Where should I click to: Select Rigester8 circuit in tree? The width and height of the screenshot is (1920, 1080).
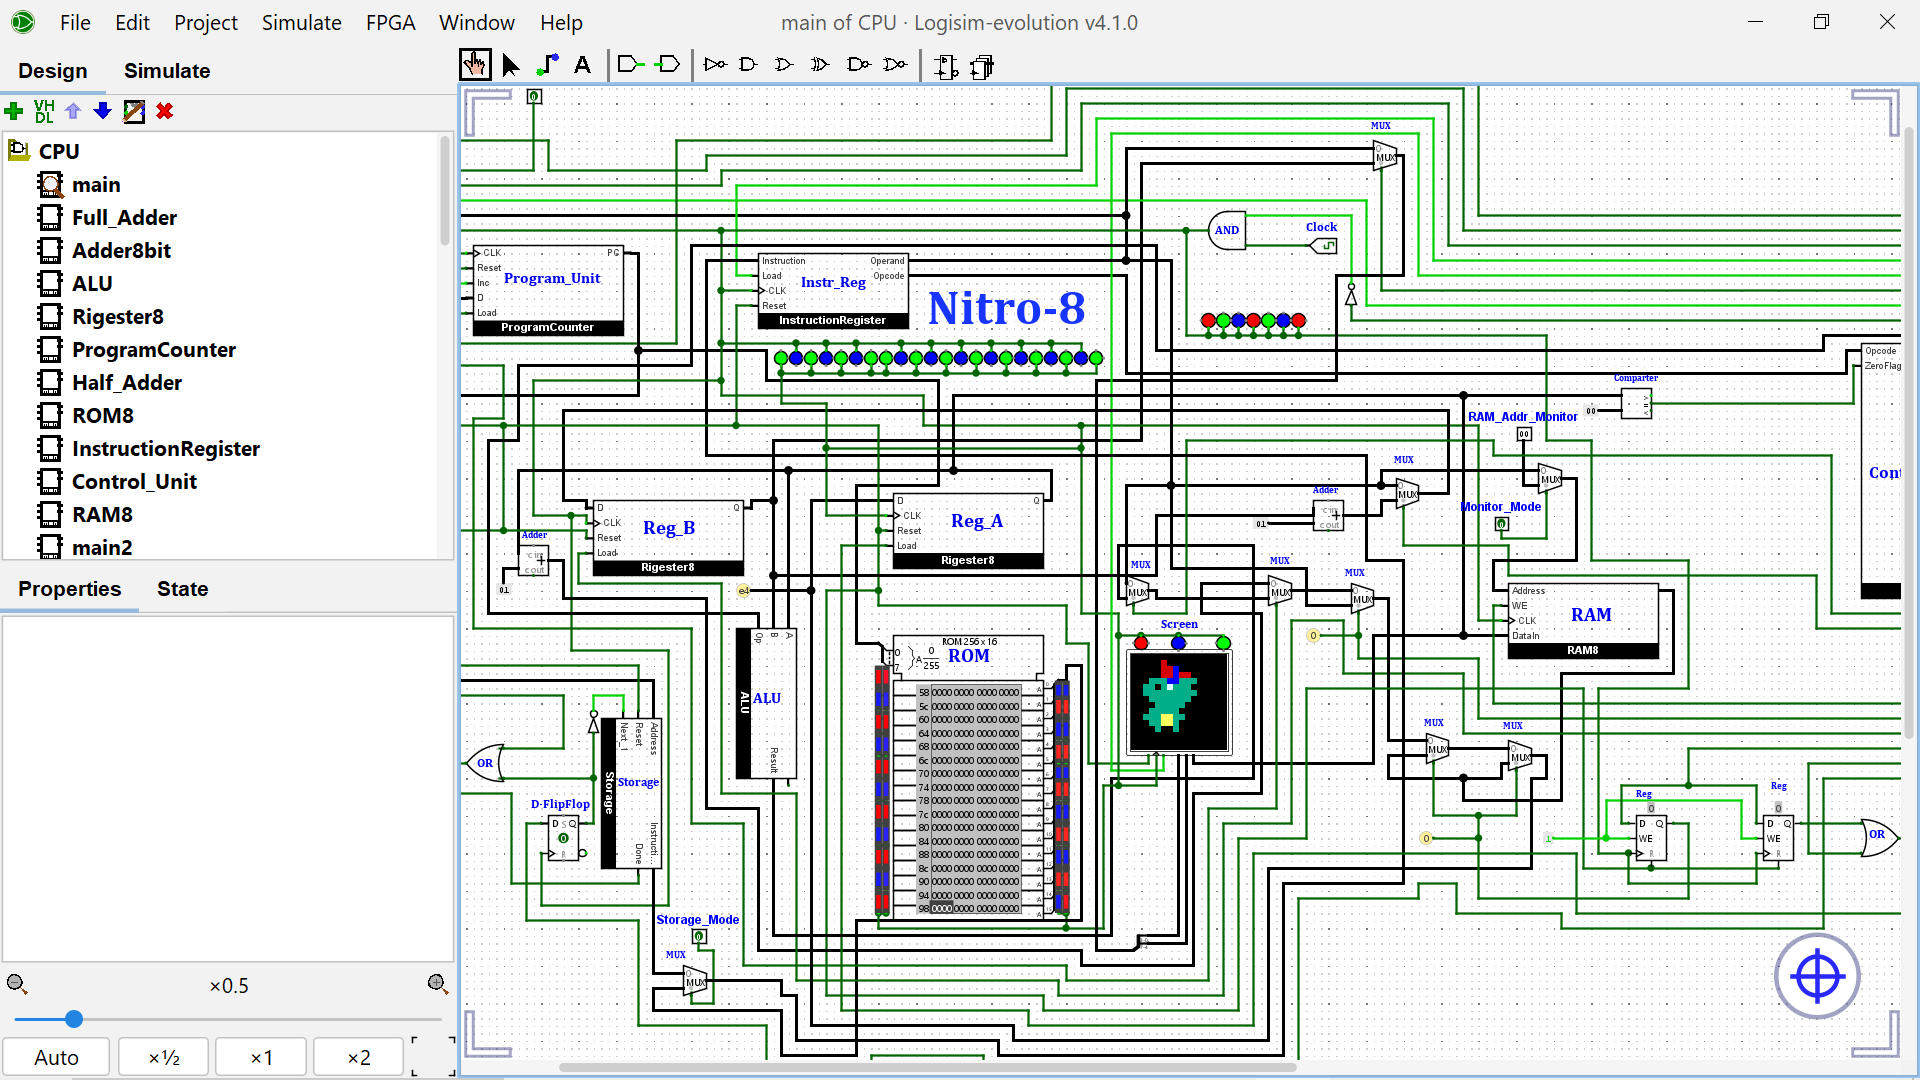click(118, 317)
